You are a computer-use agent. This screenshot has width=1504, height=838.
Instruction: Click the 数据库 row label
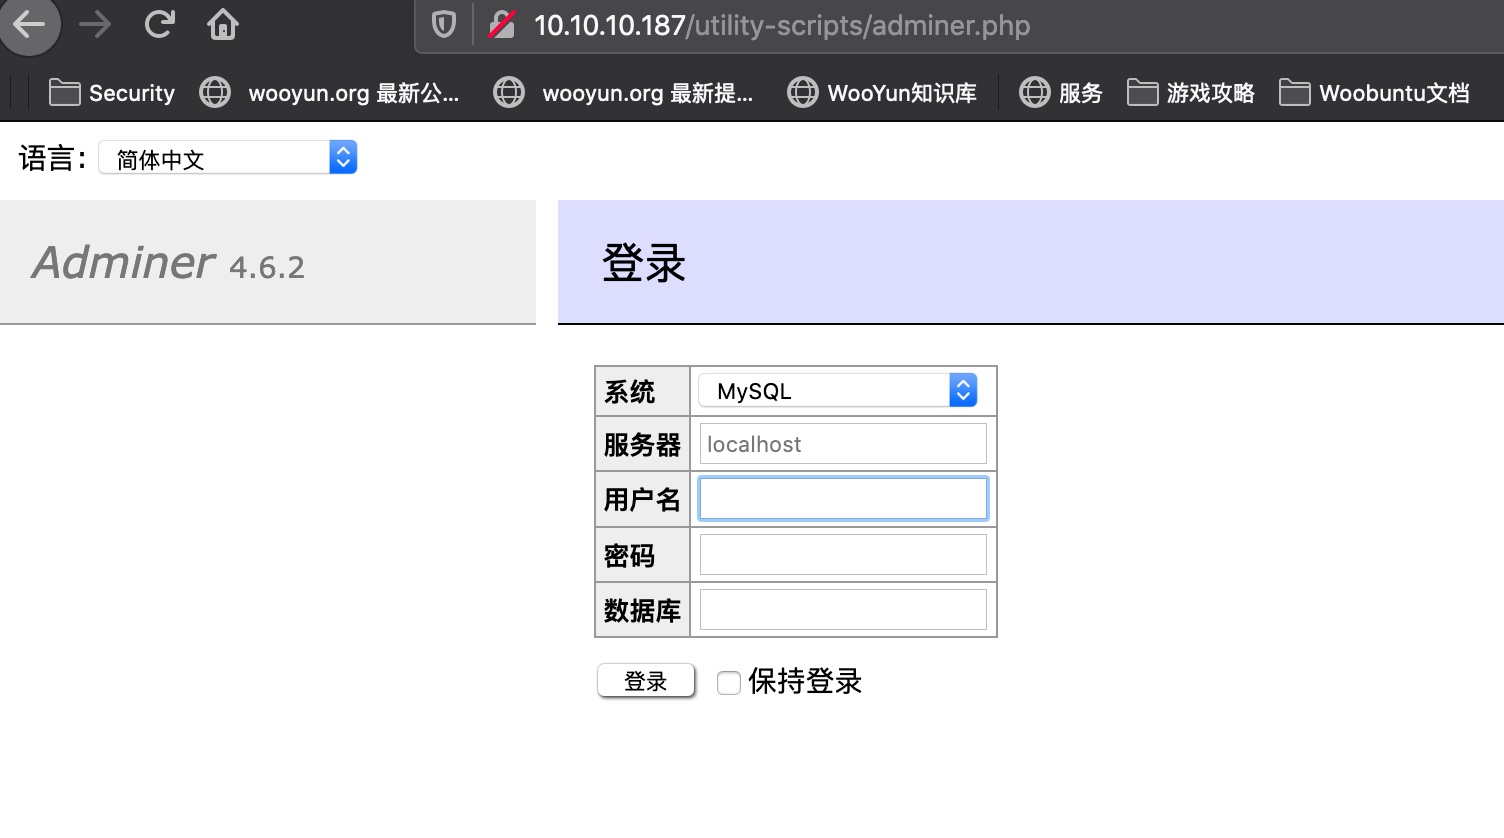(x=642, y=610)
